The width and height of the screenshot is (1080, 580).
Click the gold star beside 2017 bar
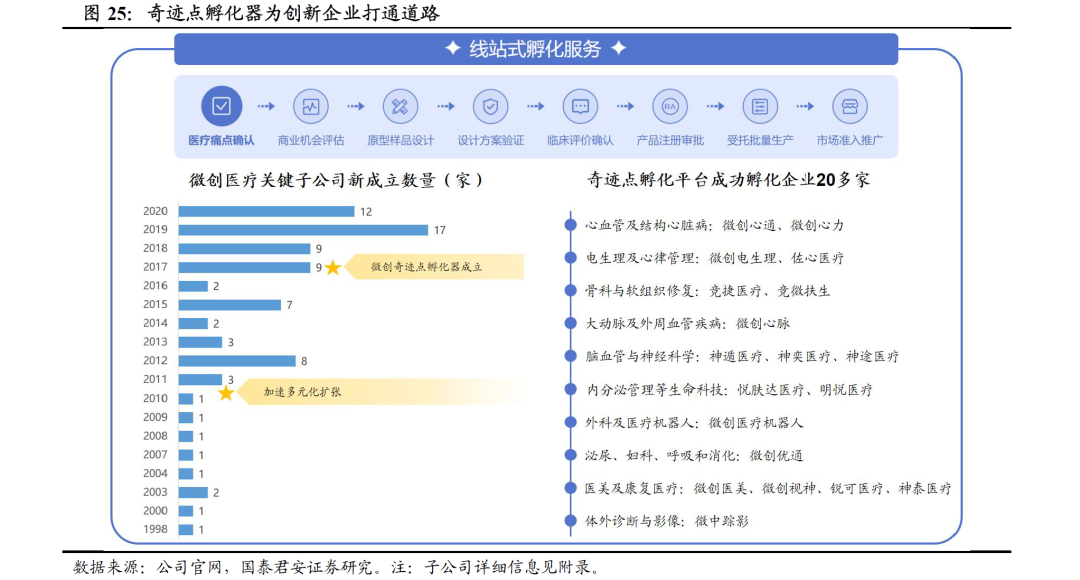[333, 267]
